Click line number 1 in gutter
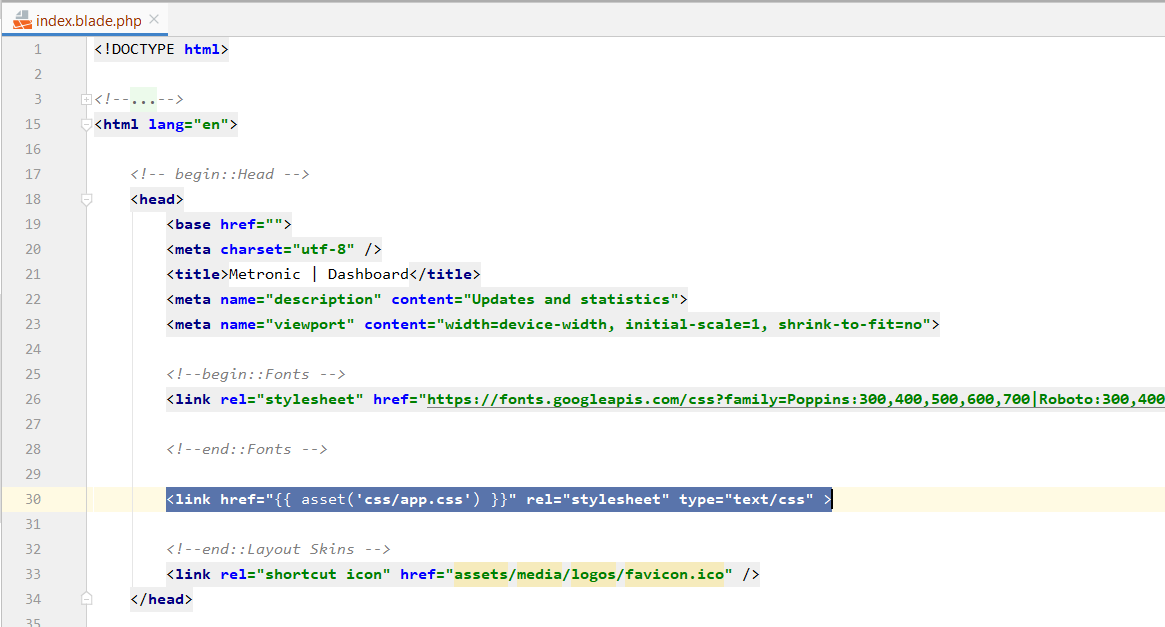 pos(37,49)
